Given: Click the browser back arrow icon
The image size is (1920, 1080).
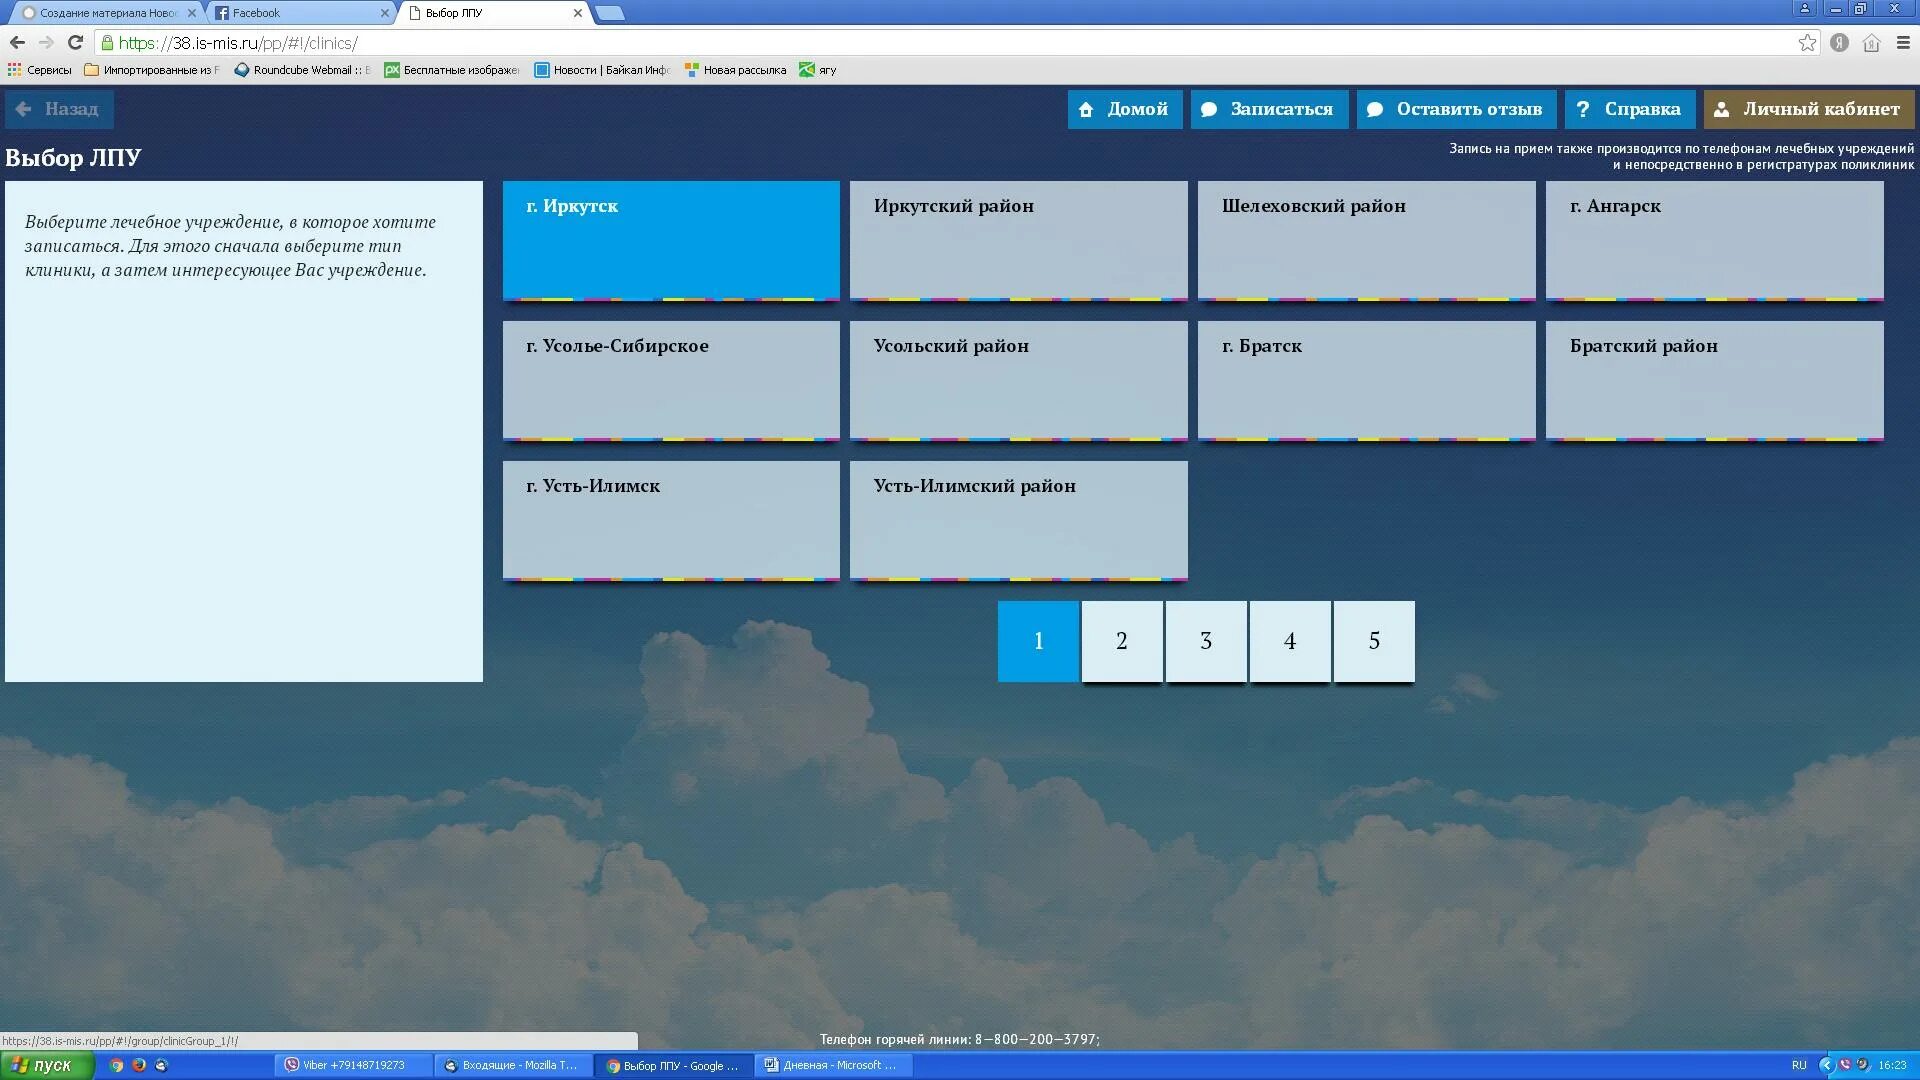Looking at the screenshot, I should click(x=17, y=42).
